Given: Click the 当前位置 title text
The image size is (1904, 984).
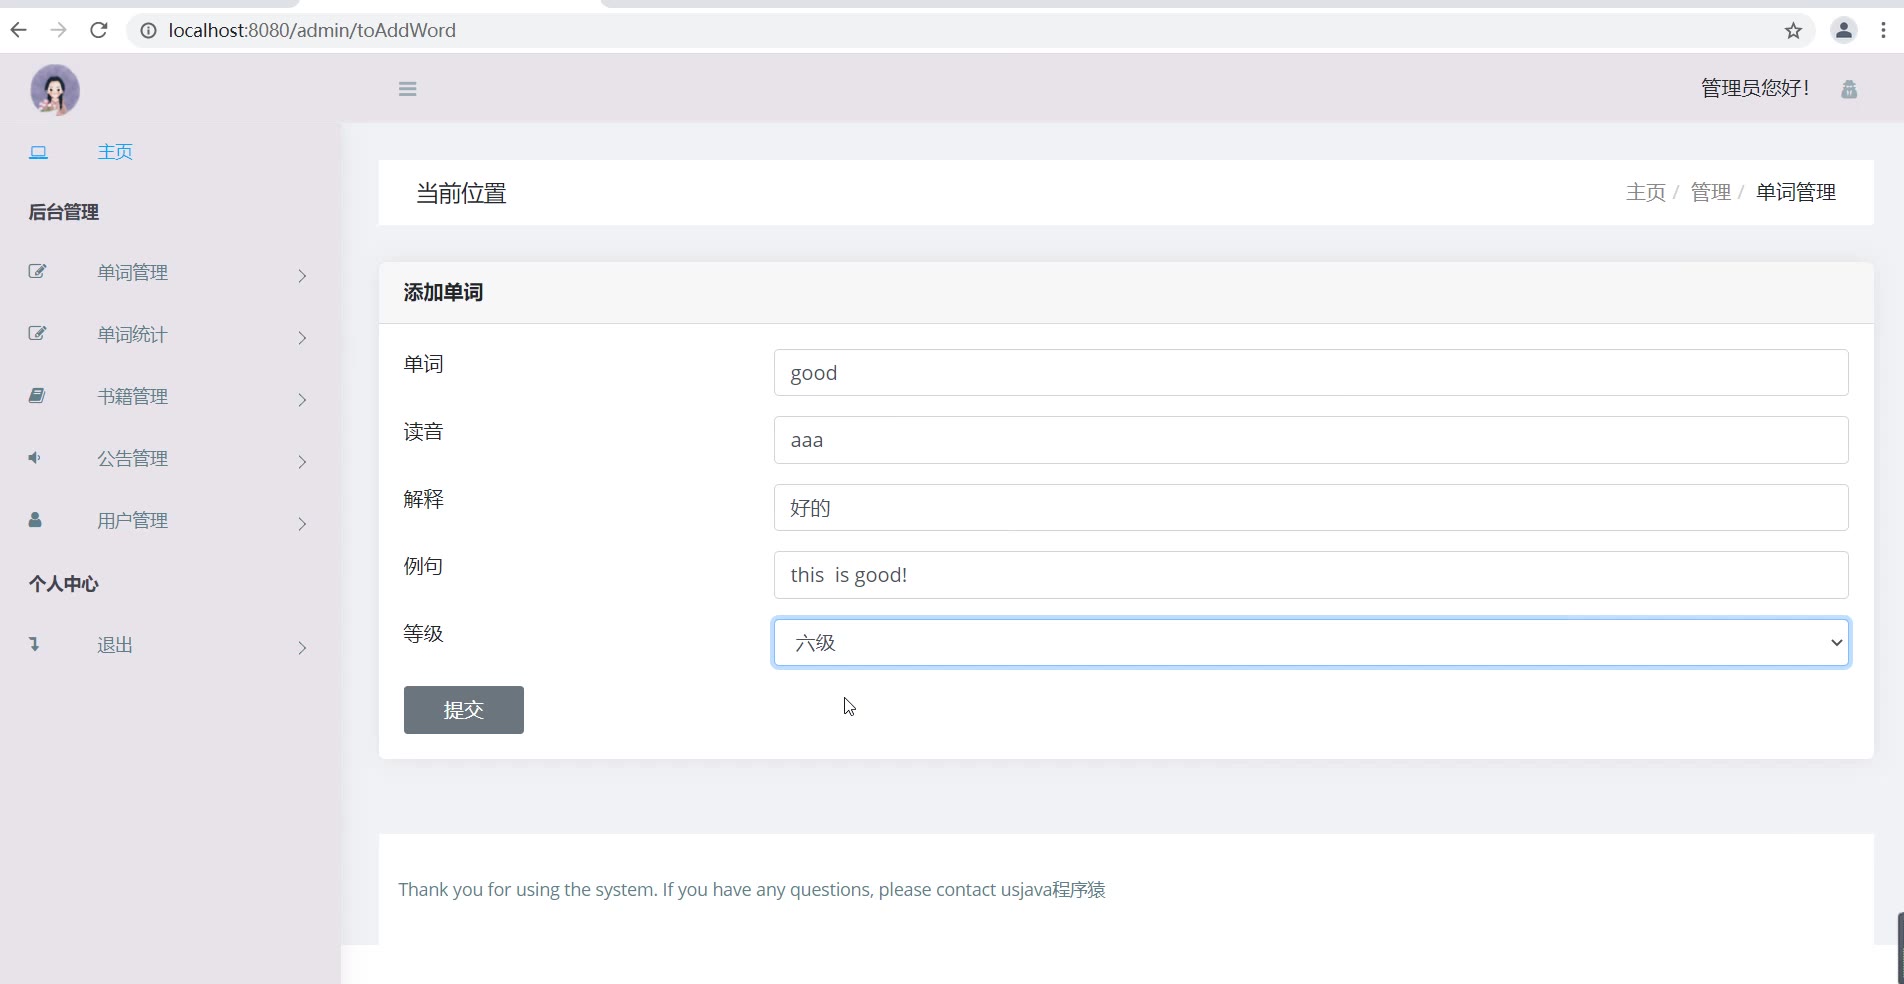Looking at the screenshot, I should coord(461,193).
